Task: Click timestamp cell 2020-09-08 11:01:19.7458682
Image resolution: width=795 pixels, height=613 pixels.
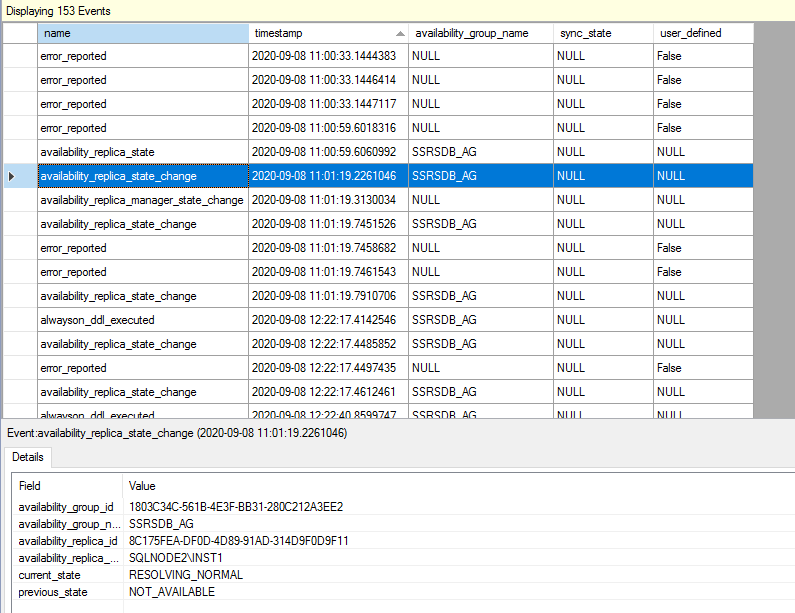Action: coord(324,248)
